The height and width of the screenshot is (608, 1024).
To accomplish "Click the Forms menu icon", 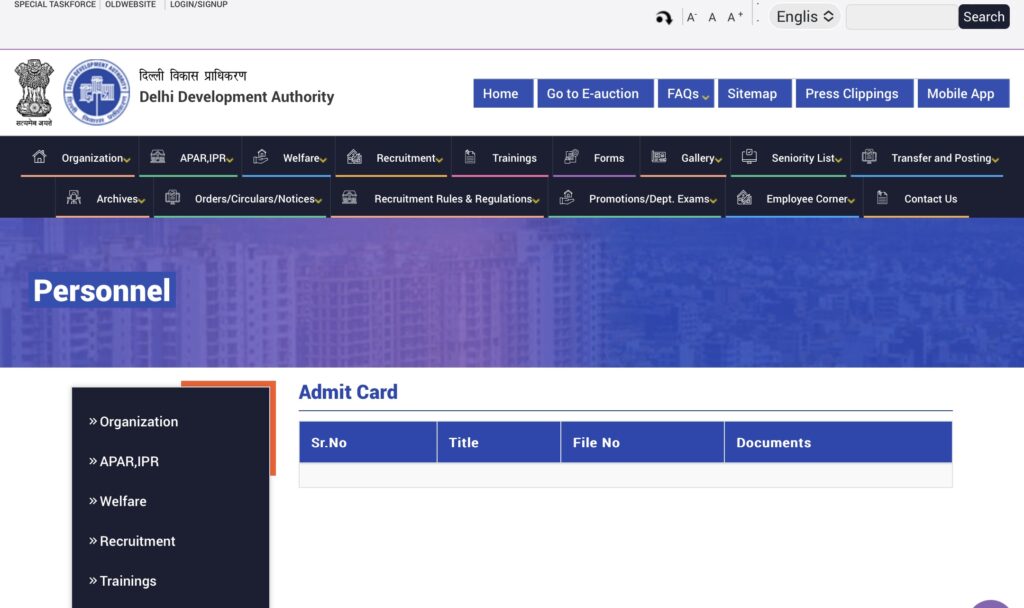I will point(571,157).
